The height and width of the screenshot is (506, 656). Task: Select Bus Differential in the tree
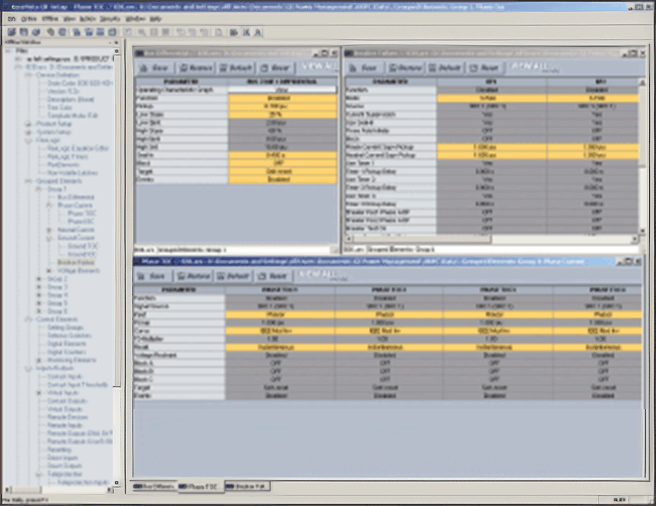click(76, 197)
